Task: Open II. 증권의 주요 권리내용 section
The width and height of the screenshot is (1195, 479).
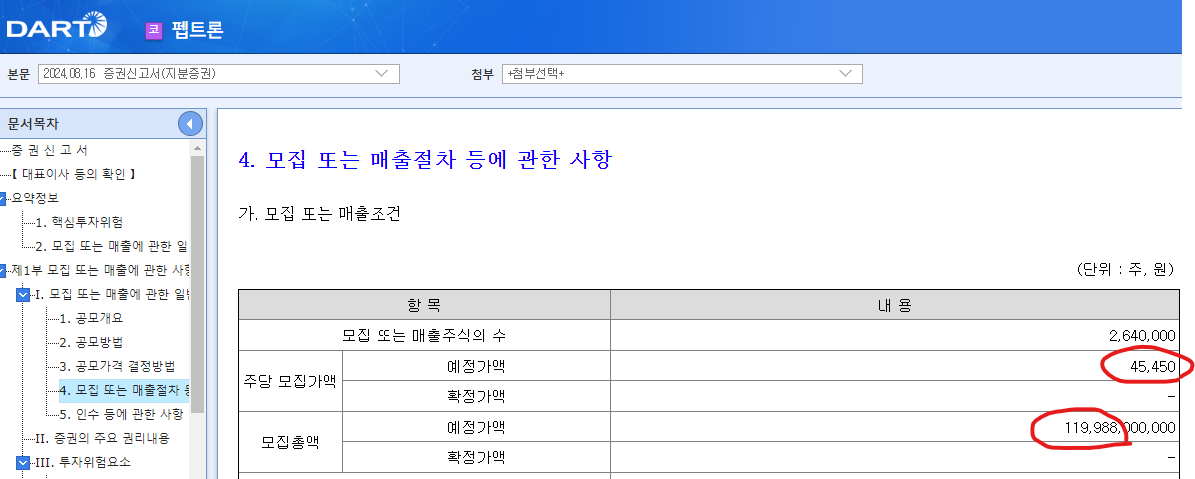Action: point(102,439)
